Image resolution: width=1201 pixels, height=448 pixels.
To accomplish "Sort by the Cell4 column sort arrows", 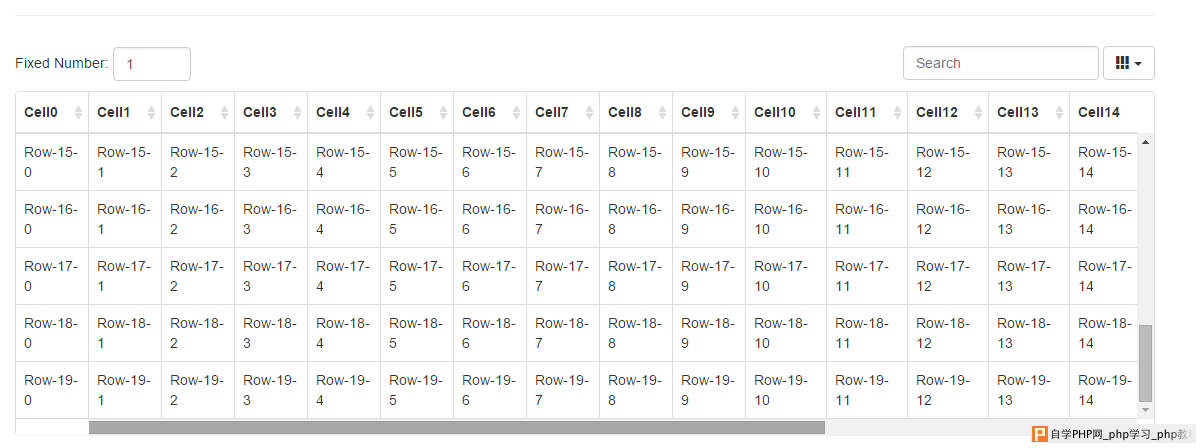I will pos(371,113).
